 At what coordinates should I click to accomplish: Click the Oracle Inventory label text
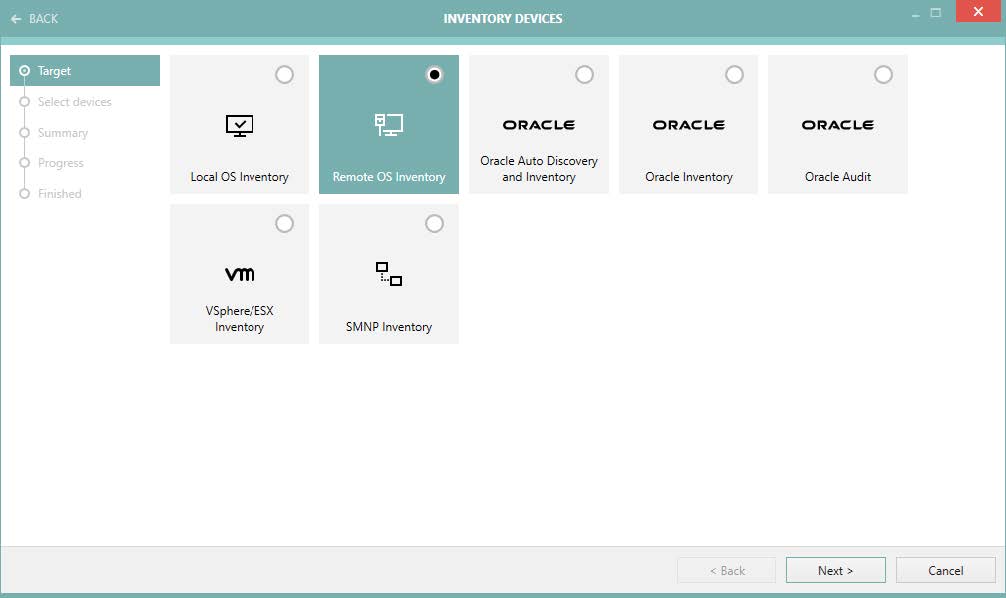click(x=688, y=177)
